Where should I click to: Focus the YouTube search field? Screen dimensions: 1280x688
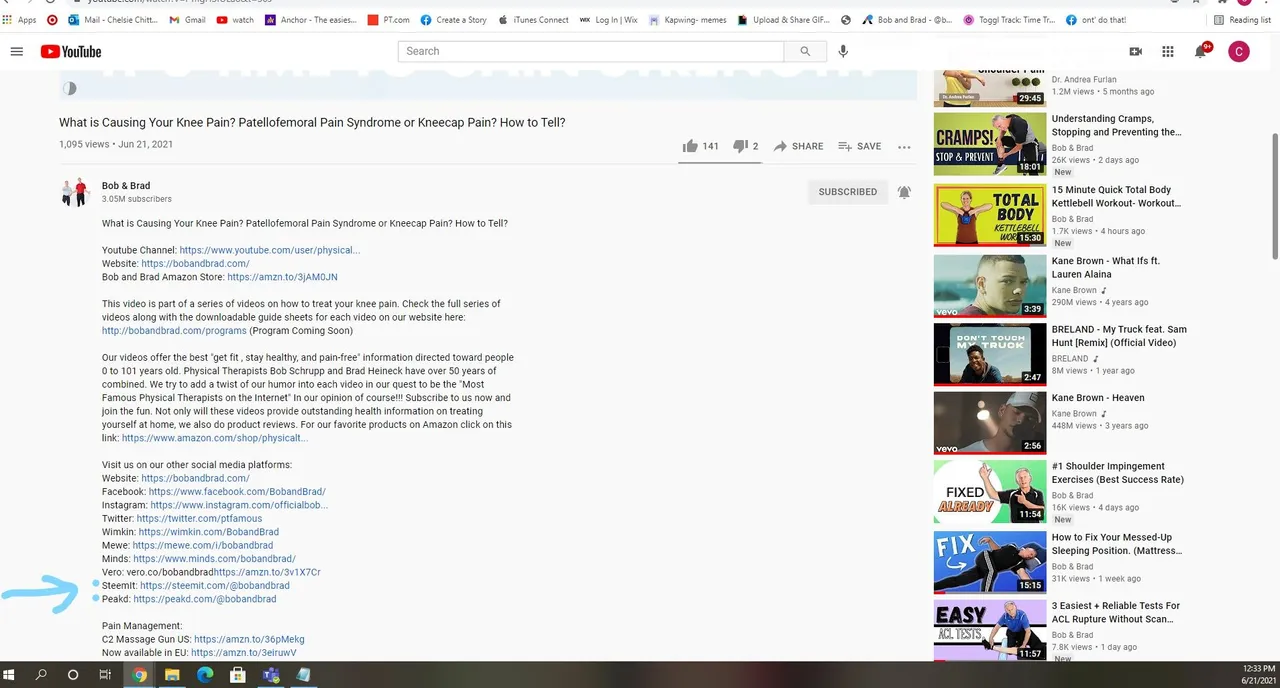coord(591,51)
